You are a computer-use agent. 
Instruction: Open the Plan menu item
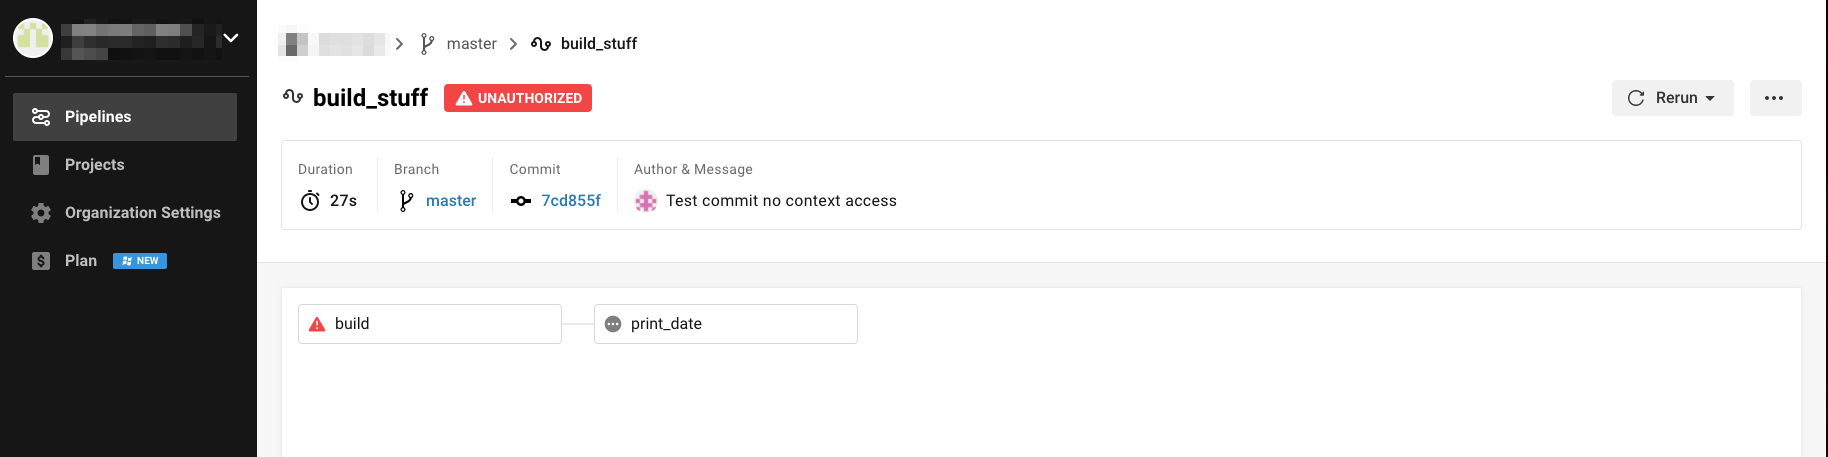click(81, 261)
